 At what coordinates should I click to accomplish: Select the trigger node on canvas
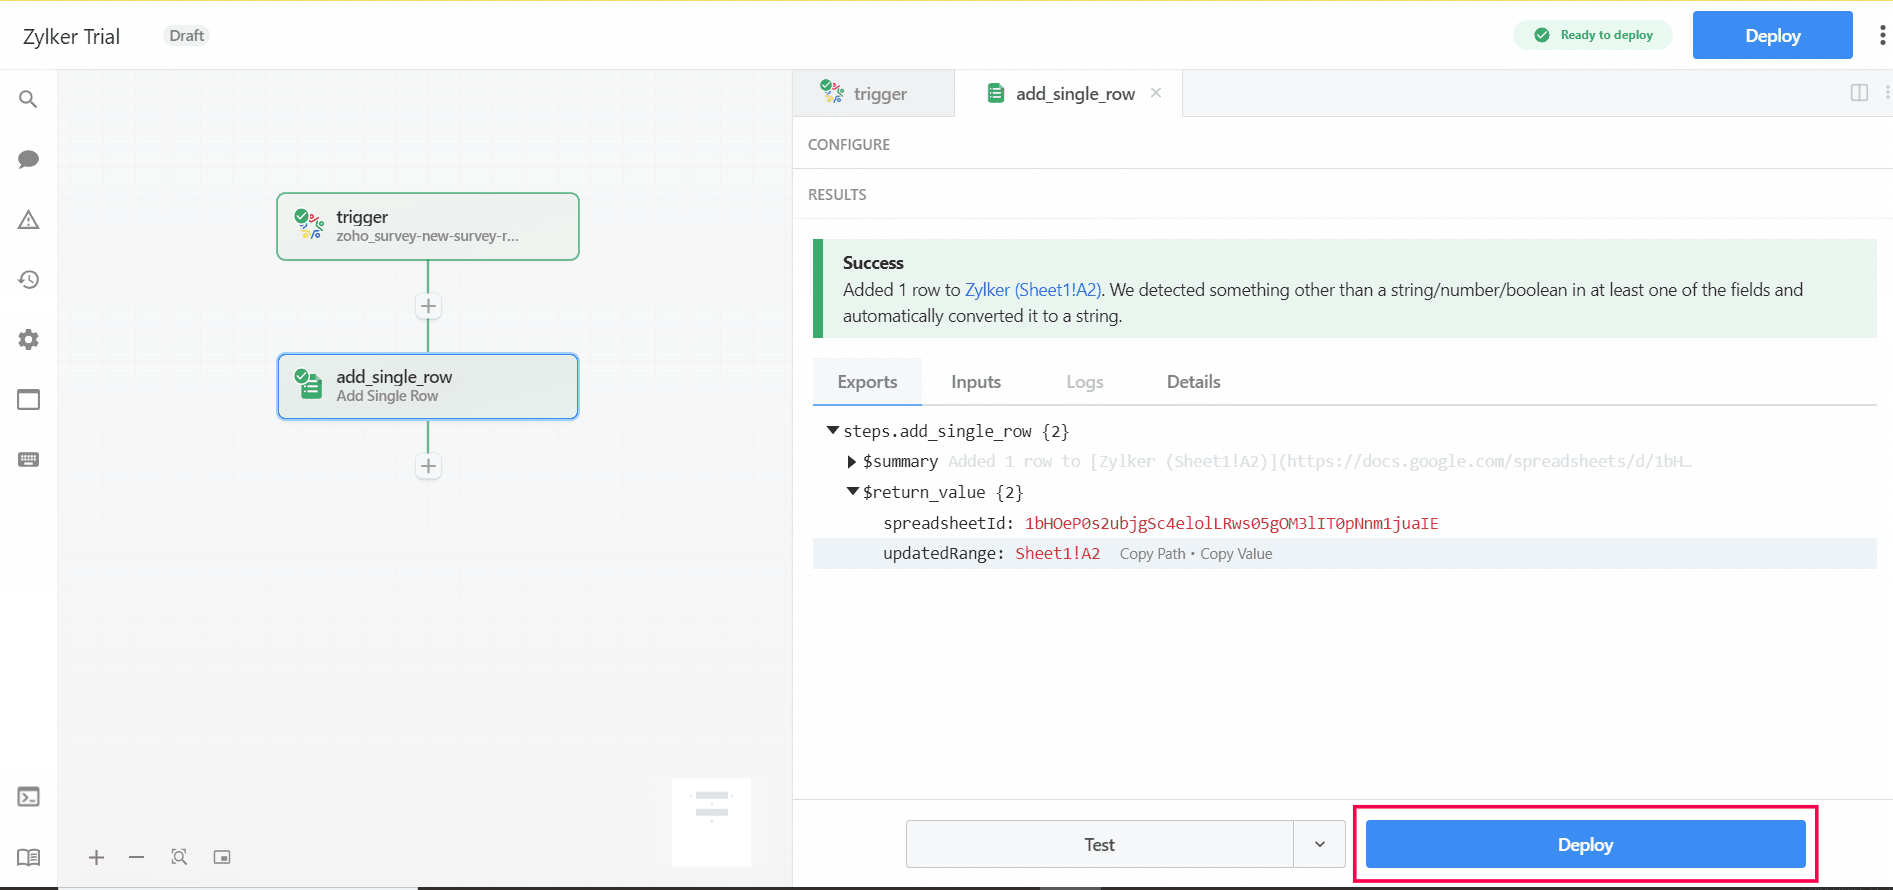click(x=428, y=226)
